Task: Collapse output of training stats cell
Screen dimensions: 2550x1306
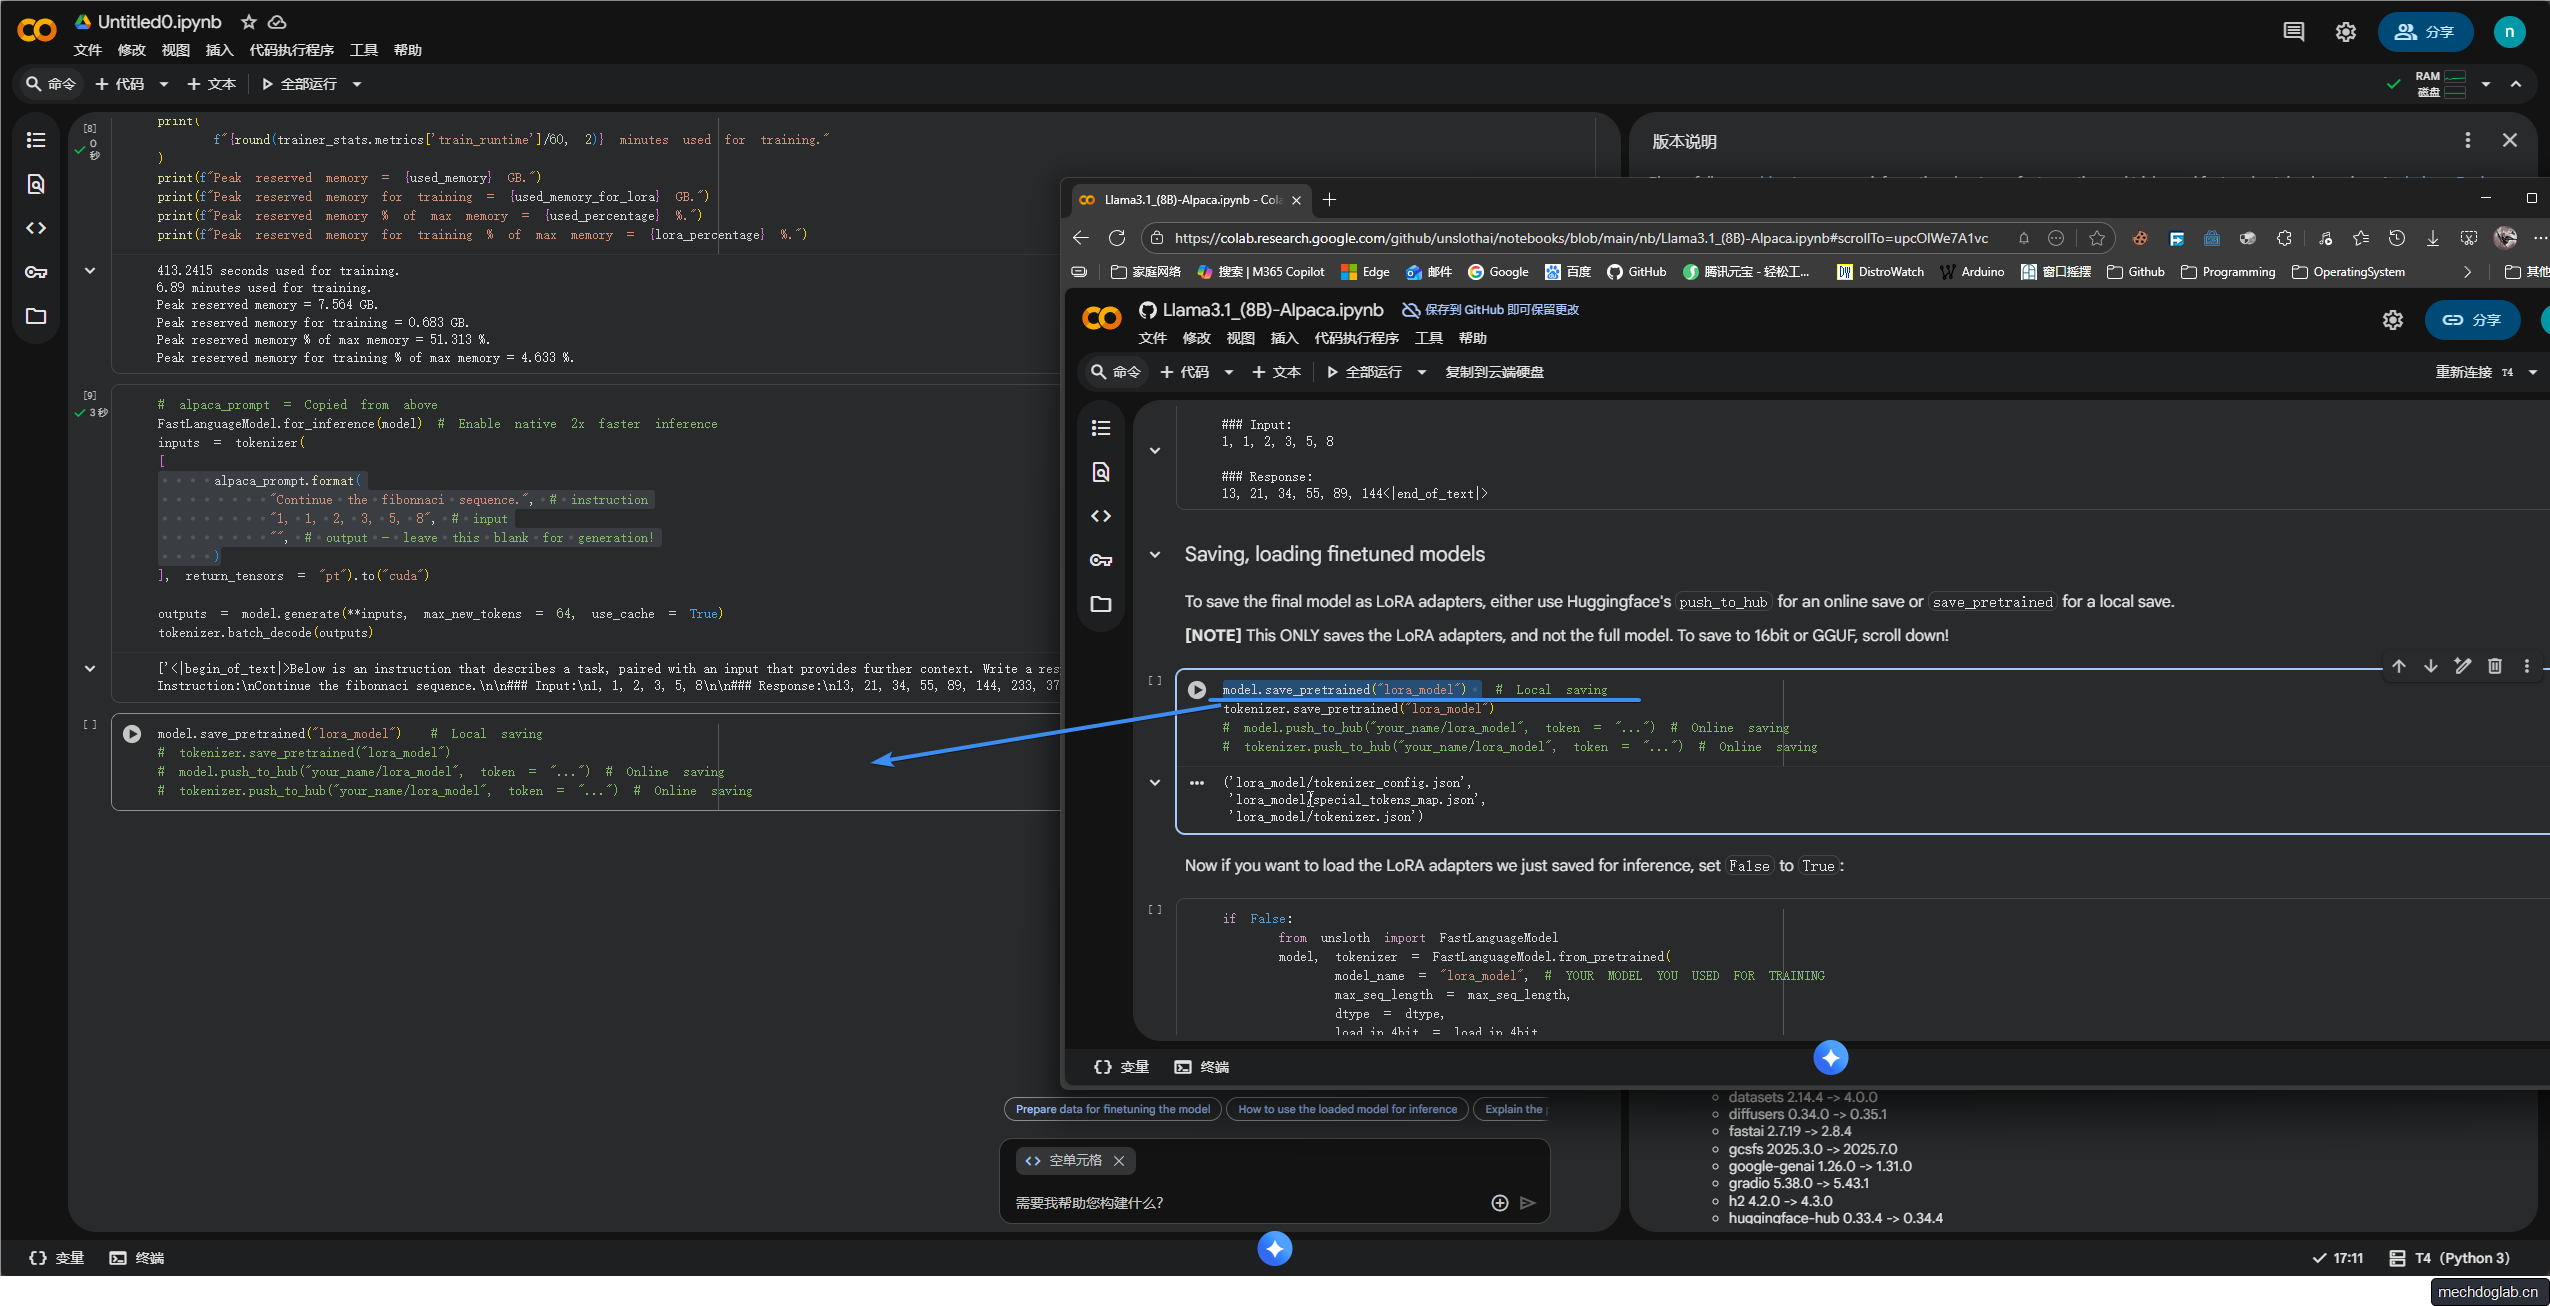Action: click(x=90, y=270)
